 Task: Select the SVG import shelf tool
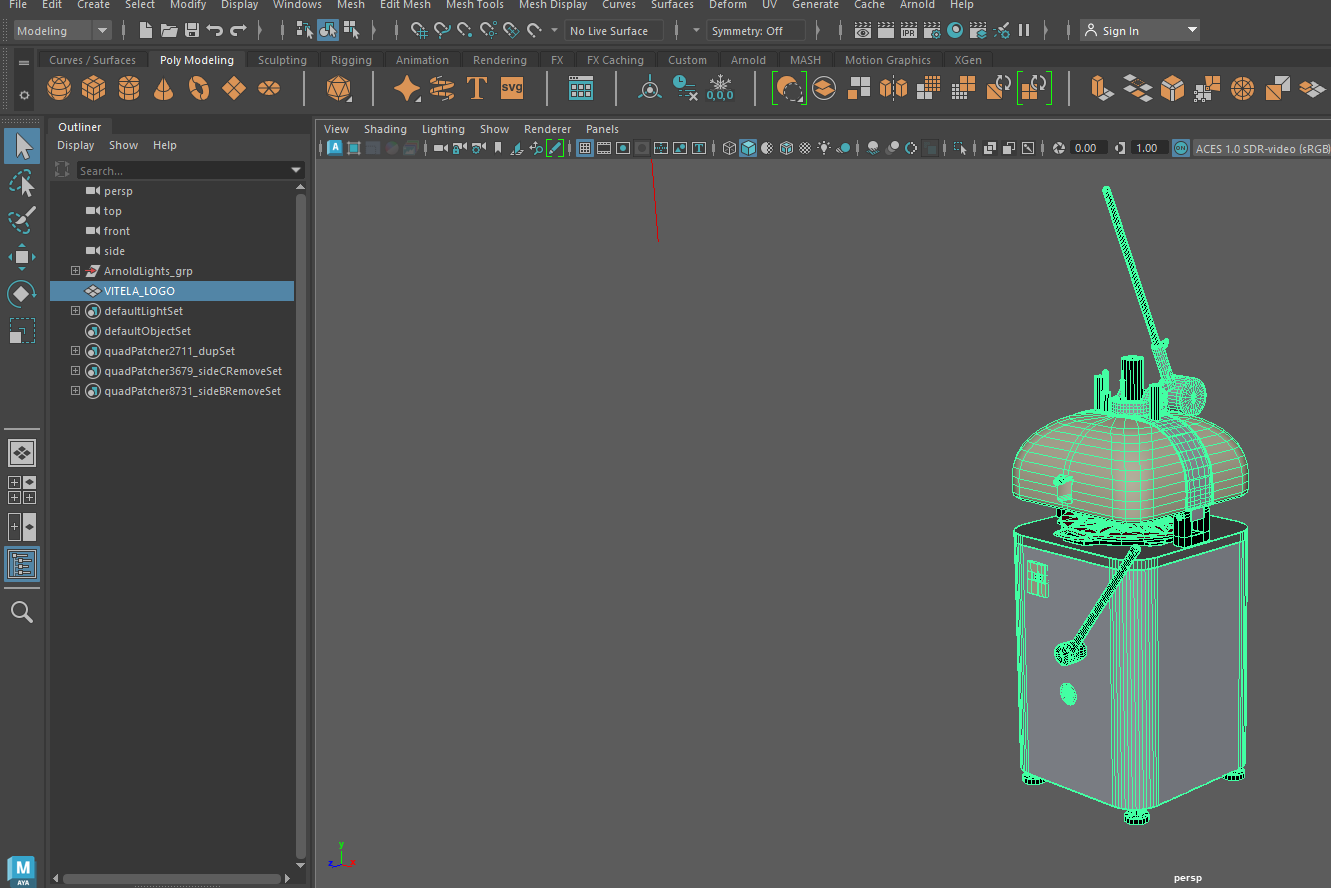point(512,89)
